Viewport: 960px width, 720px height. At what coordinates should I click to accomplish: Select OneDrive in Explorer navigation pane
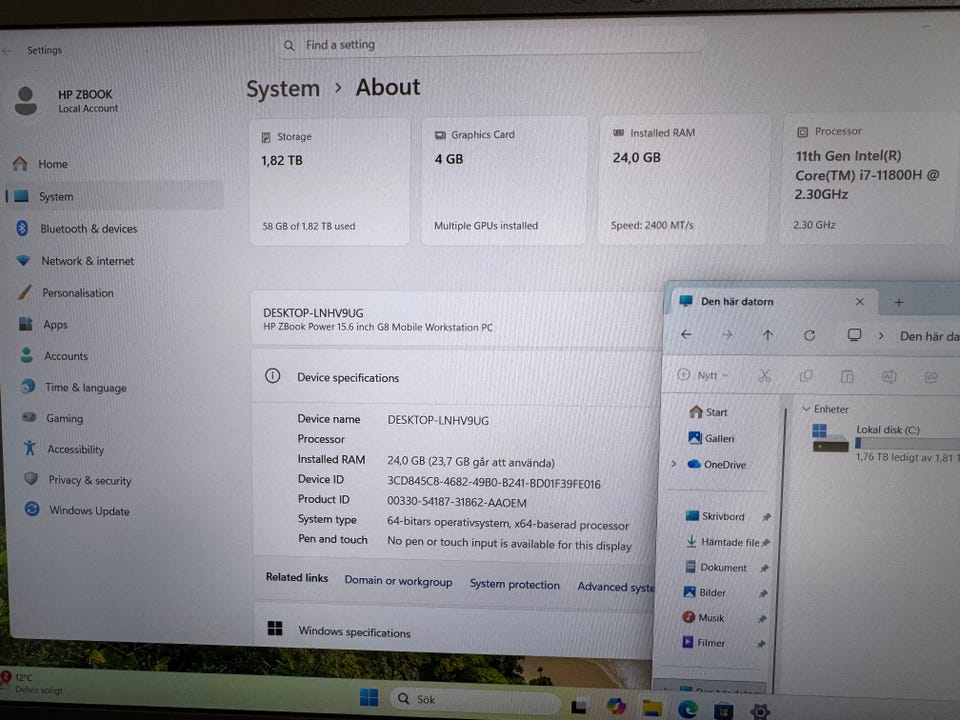716,465
